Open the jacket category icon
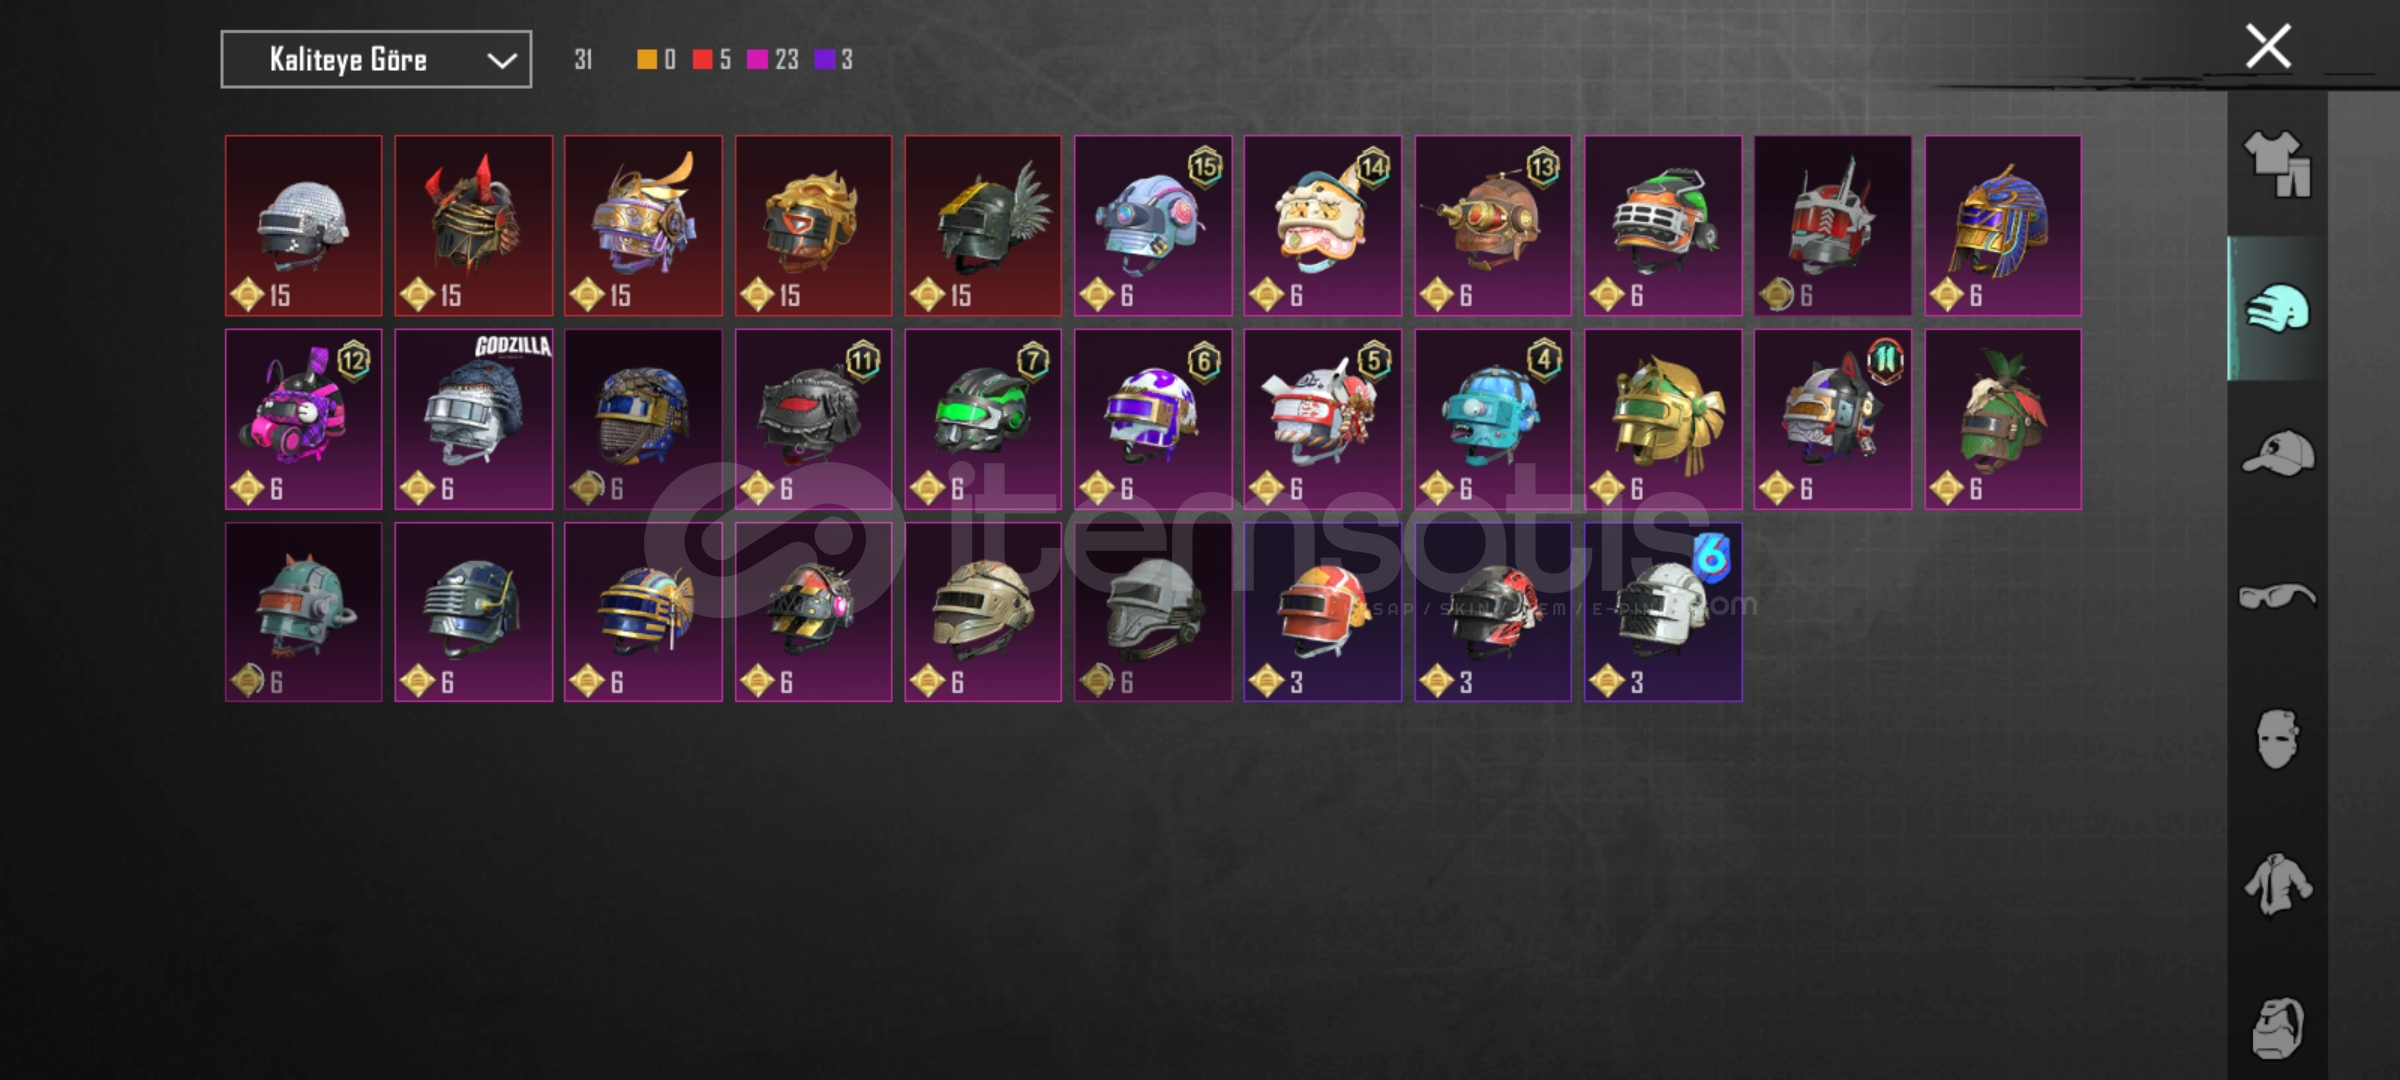Screen dimensions: 2400x1080 coord(2277,884)
